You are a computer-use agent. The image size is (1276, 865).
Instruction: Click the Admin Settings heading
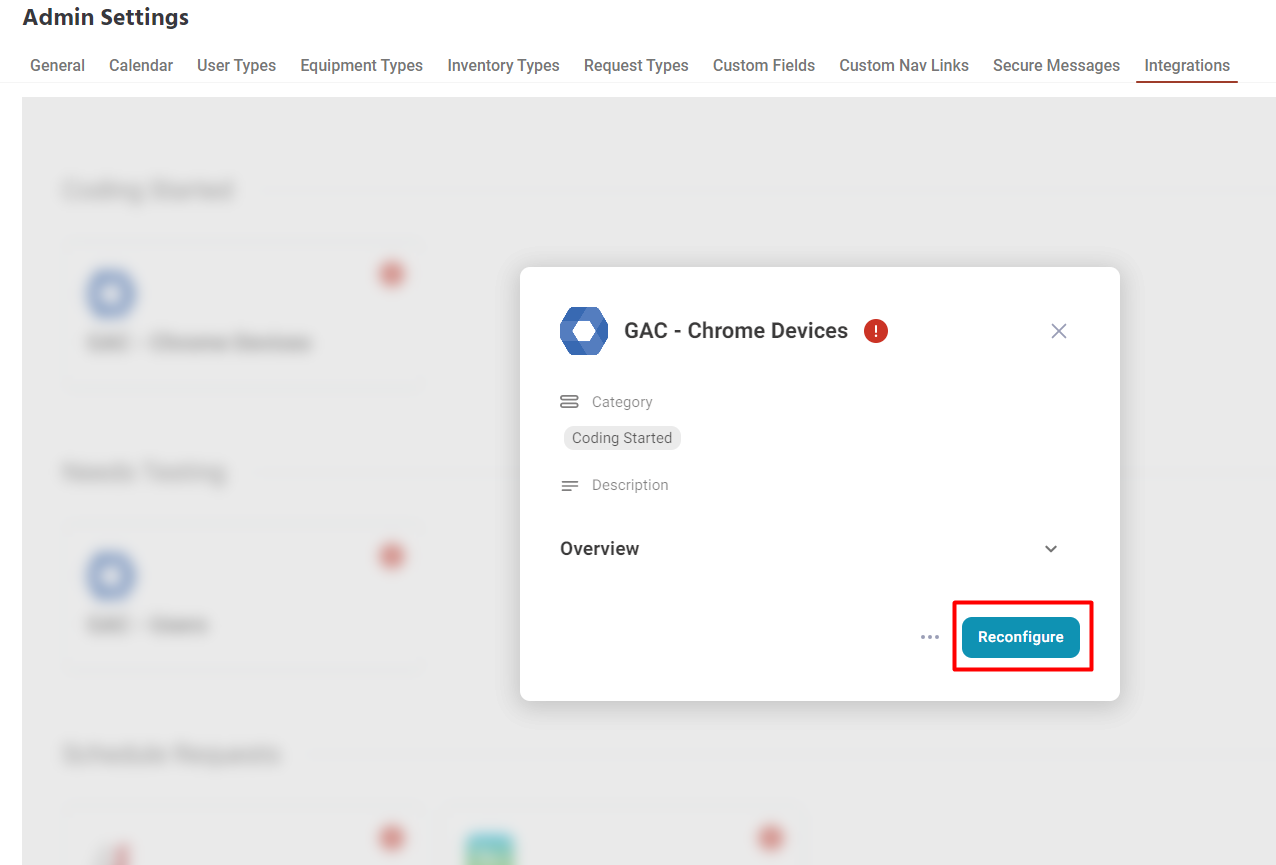point(106,17)
